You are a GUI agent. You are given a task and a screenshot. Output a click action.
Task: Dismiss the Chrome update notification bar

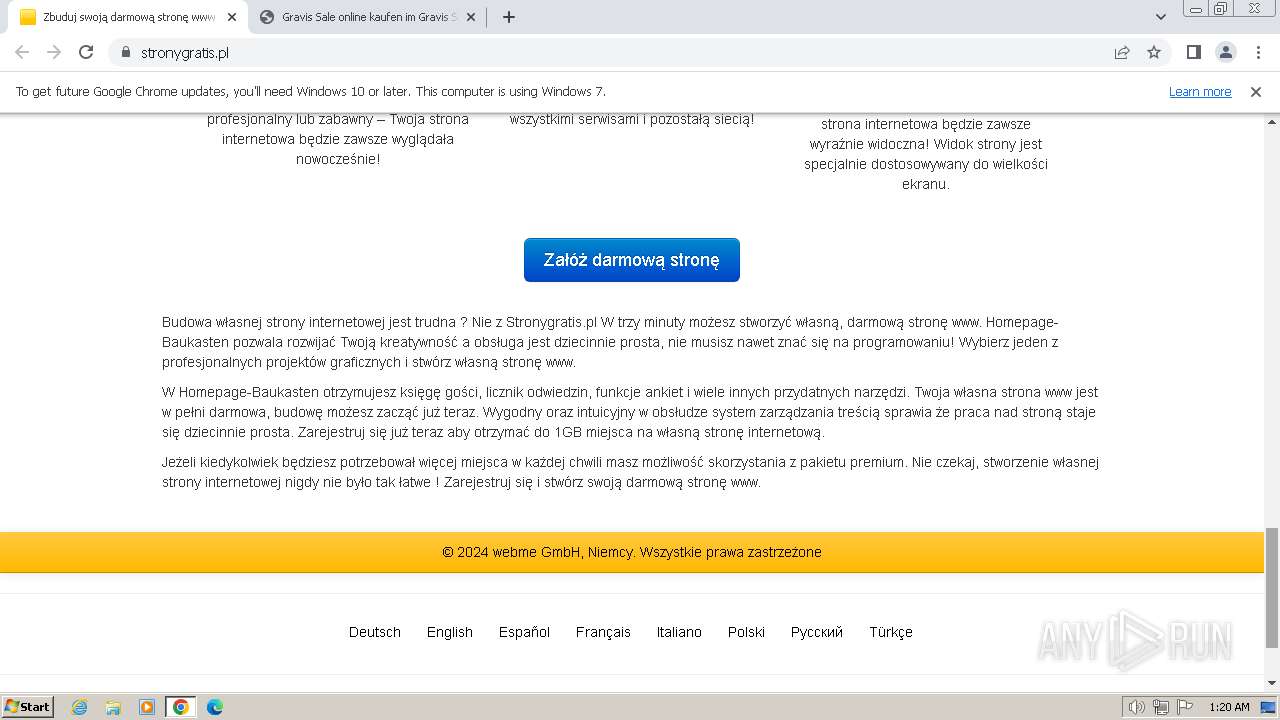pyautogui.click(x=1256, y=91)
